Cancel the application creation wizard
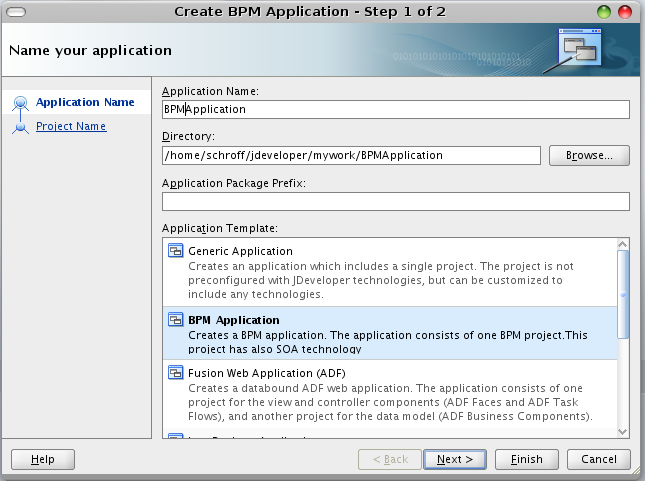The width and height of the screenshot is (645, 481). pos(598,459)
